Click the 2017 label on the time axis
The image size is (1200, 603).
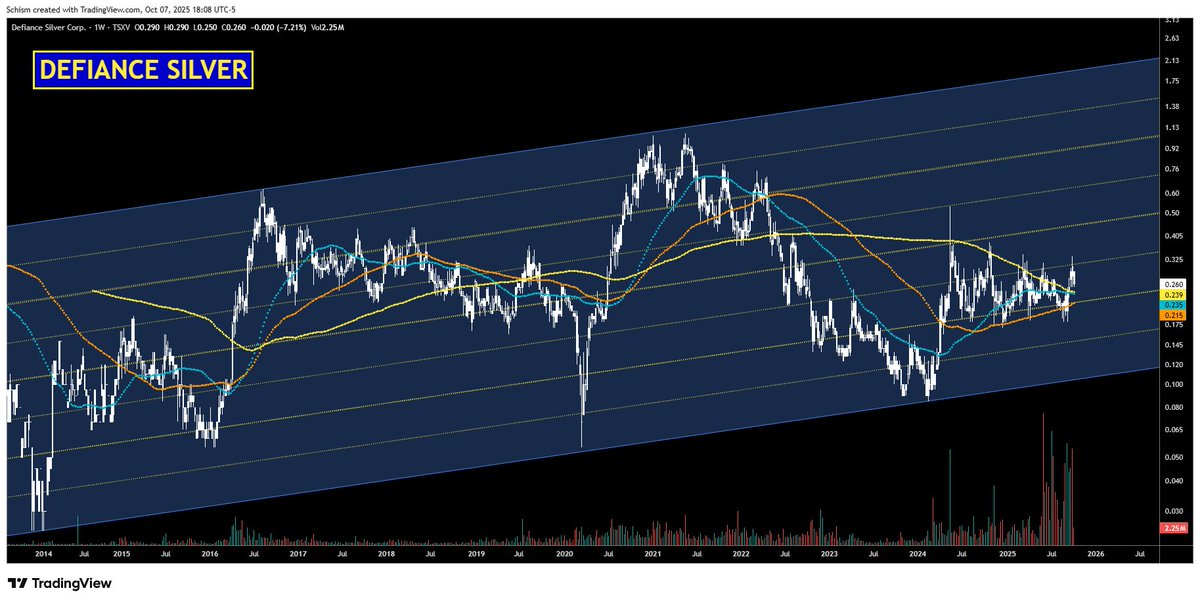click(x=298, y=552)
